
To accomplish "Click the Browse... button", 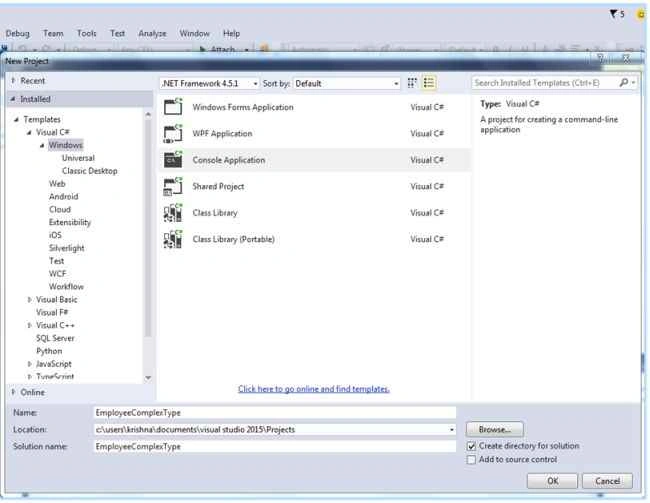I will tap(495, 429).
